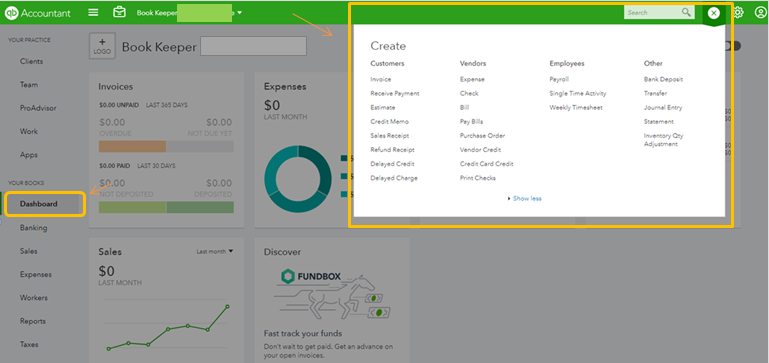Viewport: 769px width, 363px height.
Task: Open Sales in the sidebar
Action: click(28, 251)
